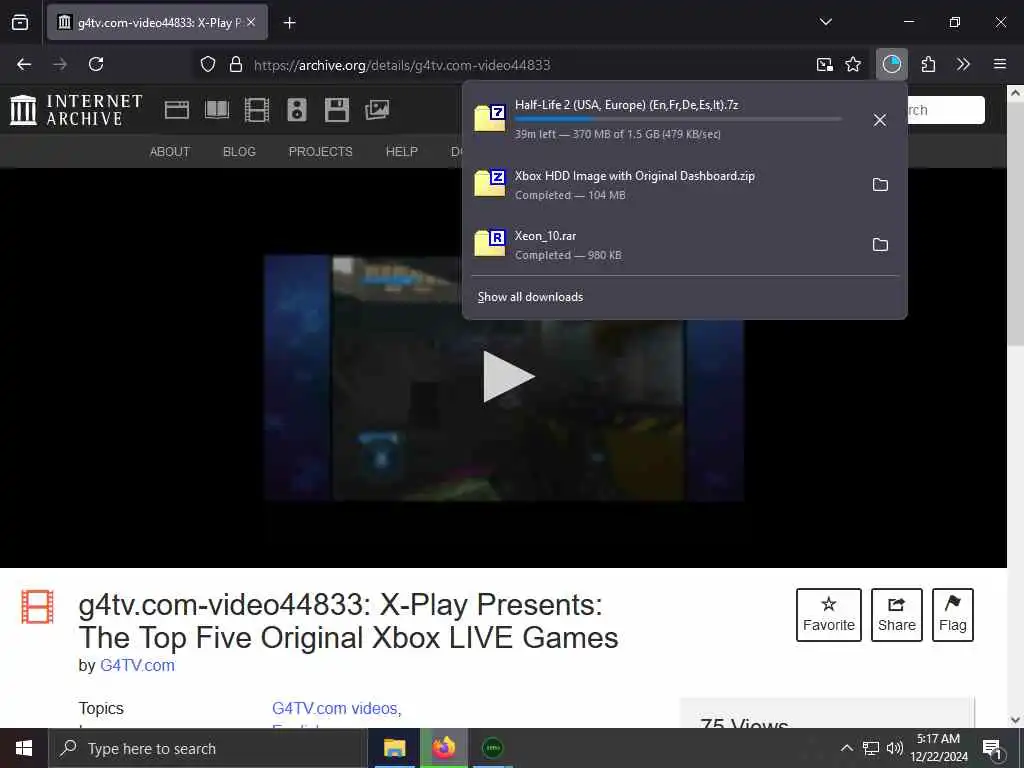Switch to Firefox in taskbar
Viewport: 1024px width, 768px height.
pos(443,748)
